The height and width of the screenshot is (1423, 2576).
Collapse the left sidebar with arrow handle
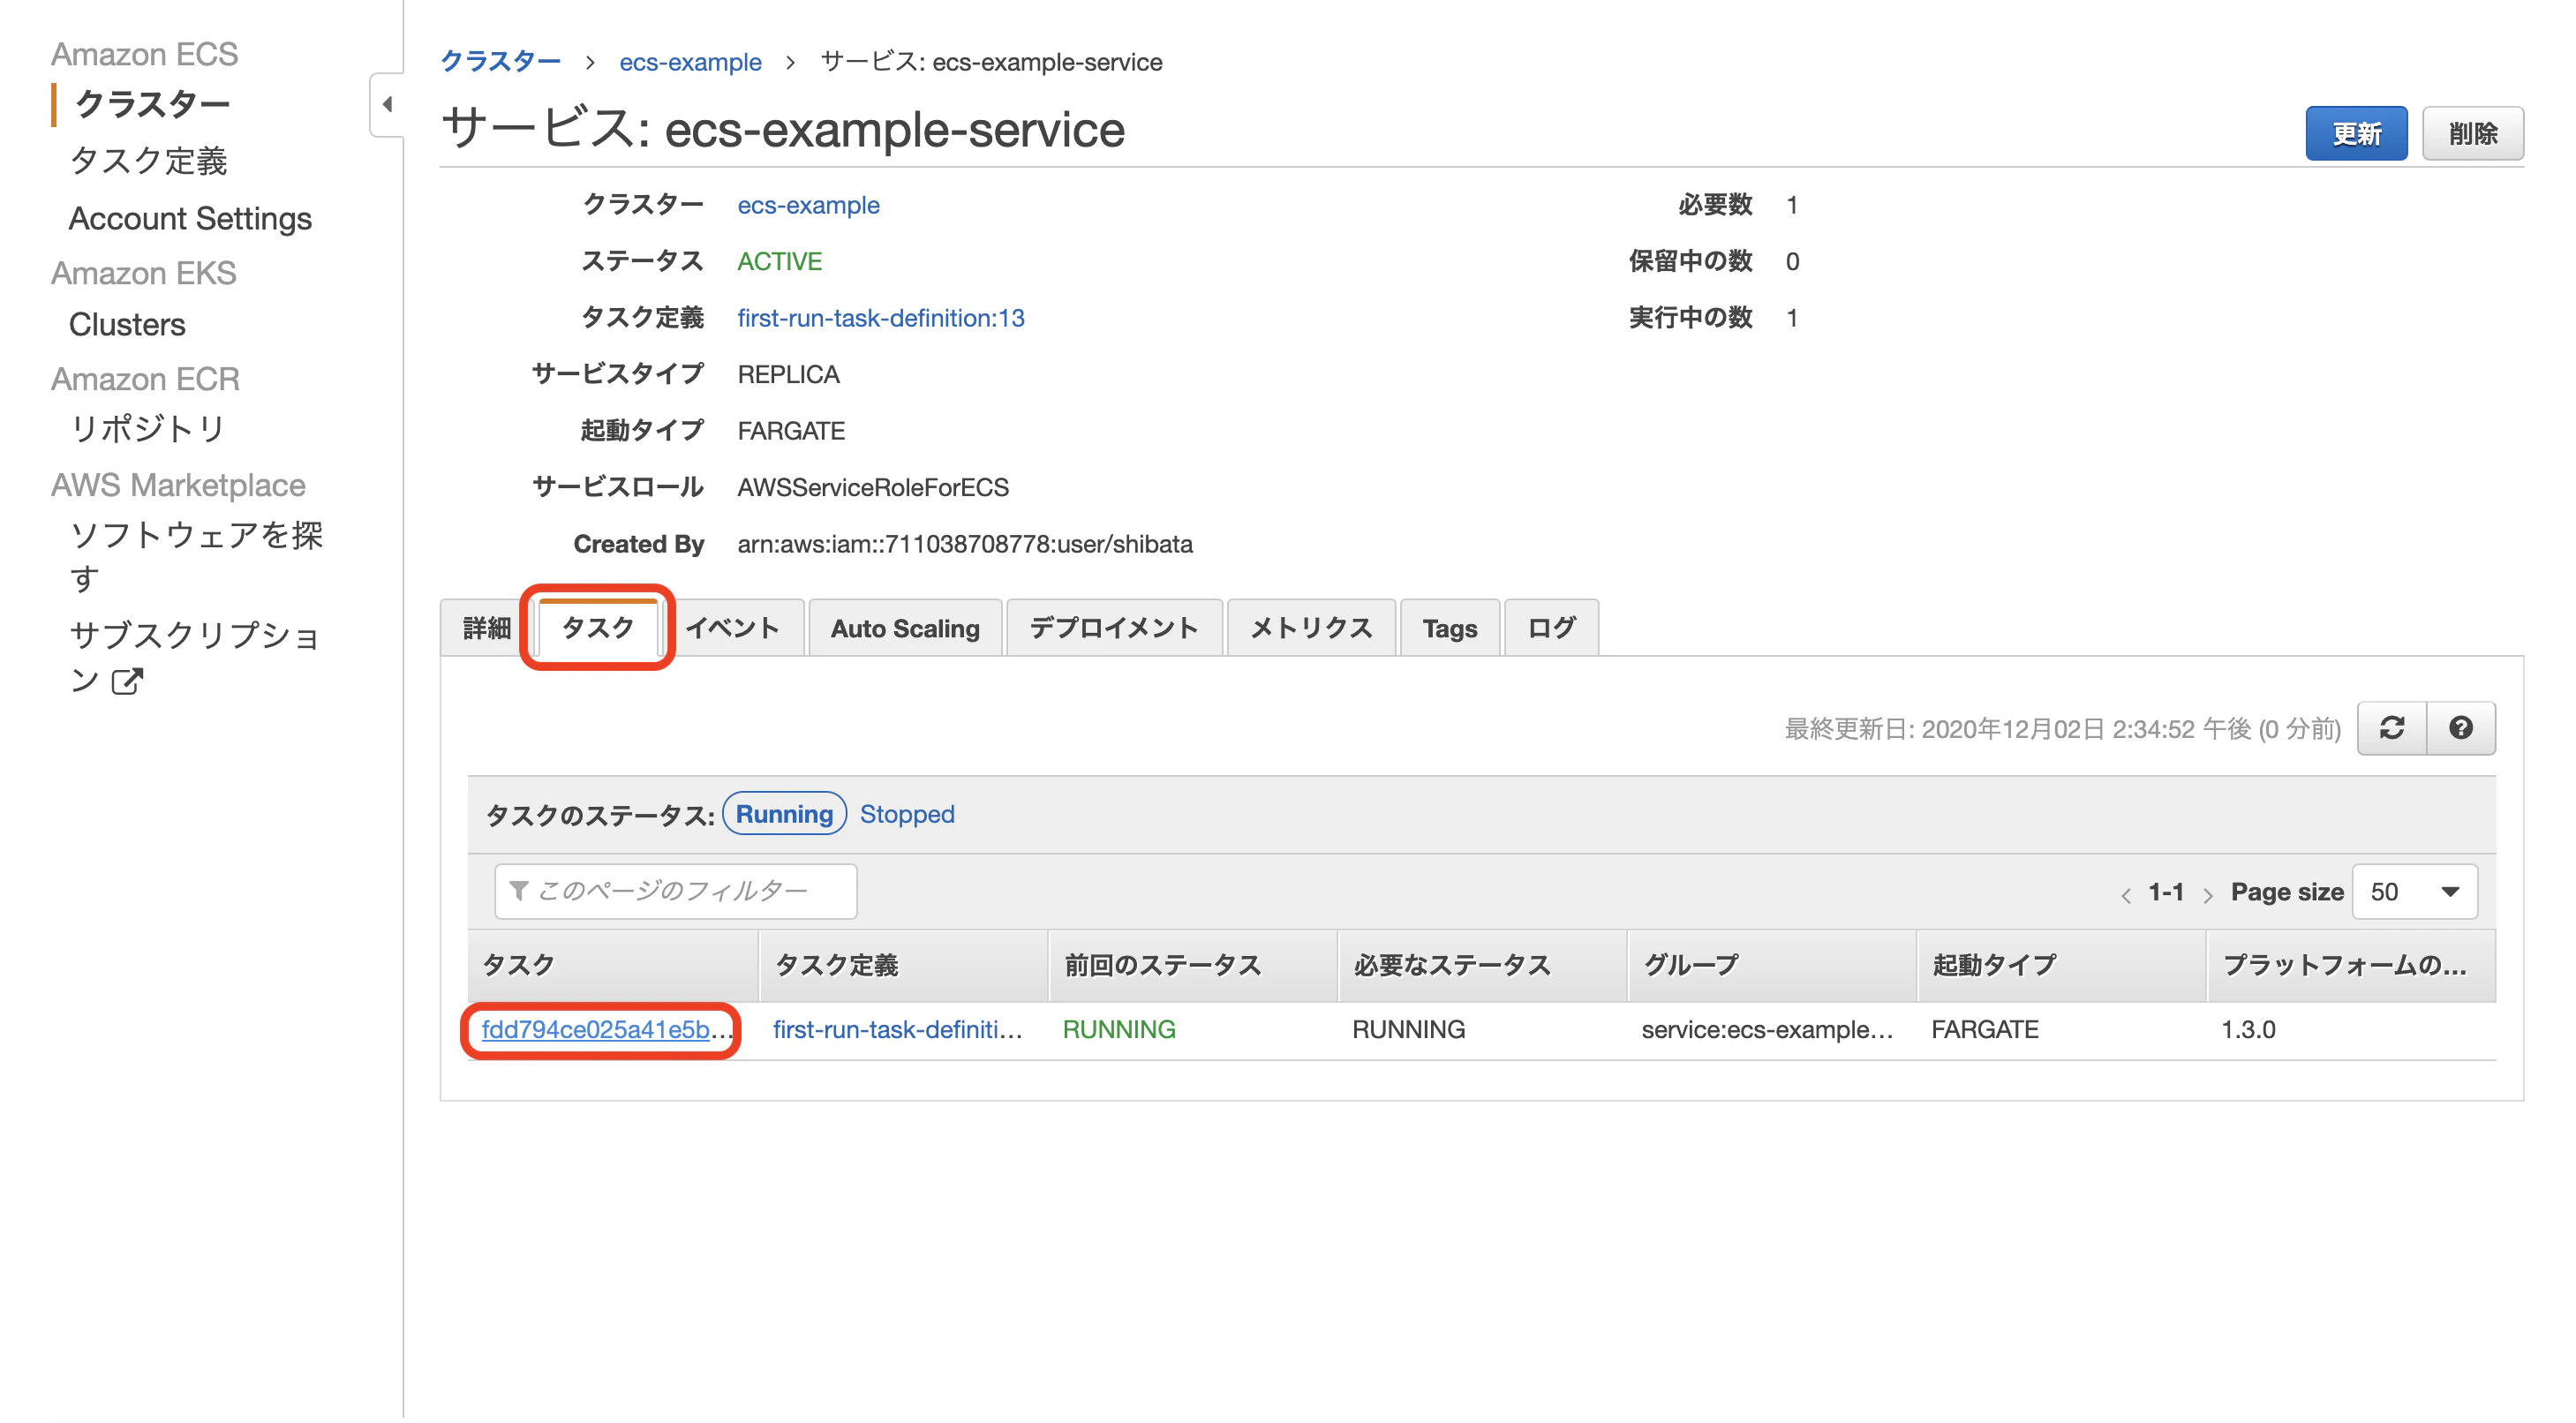(x=387, y=104)
